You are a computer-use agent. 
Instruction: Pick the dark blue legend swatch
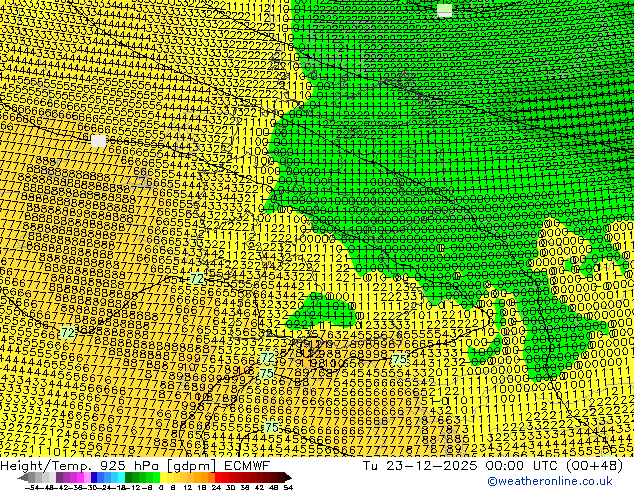pos(94,478)
